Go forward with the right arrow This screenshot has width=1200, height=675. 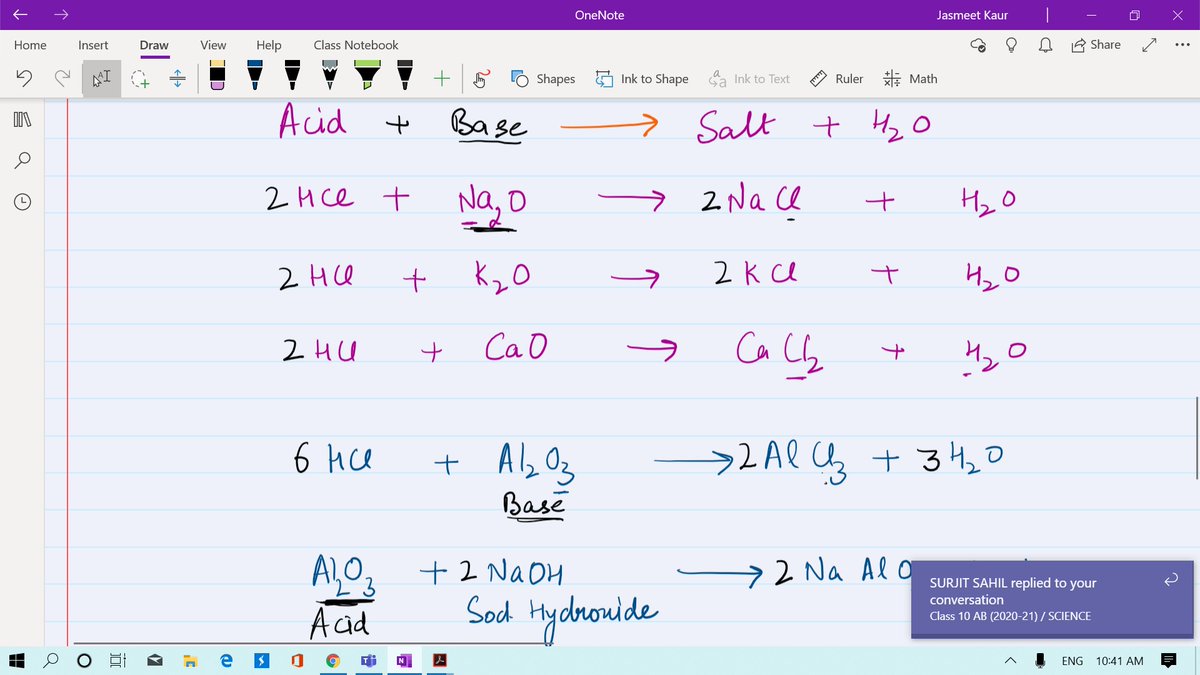(61, 15)
